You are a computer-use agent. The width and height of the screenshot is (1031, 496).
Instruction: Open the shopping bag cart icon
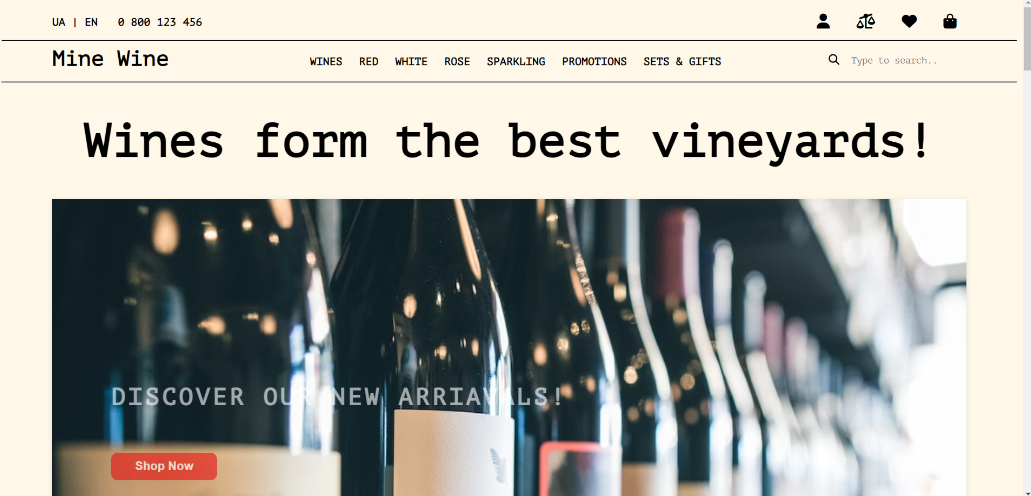(949, 22)
